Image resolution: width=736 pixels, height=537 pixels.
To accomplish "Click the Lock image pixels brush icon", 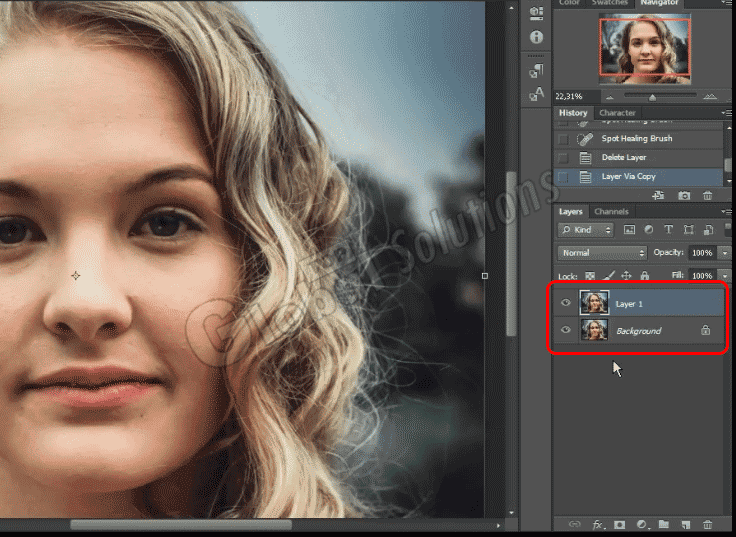I will [608, 276].
